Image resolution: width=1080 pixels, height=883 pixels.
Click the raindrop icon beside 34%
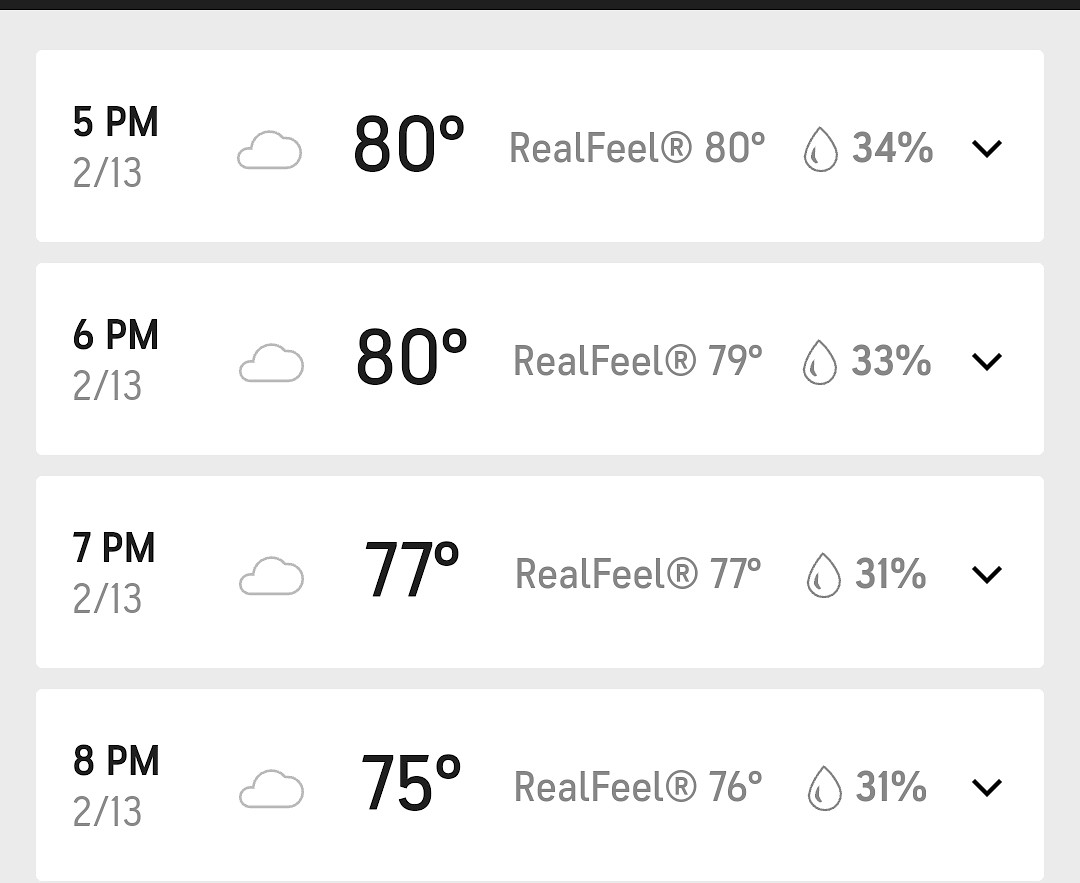(821, 150)
